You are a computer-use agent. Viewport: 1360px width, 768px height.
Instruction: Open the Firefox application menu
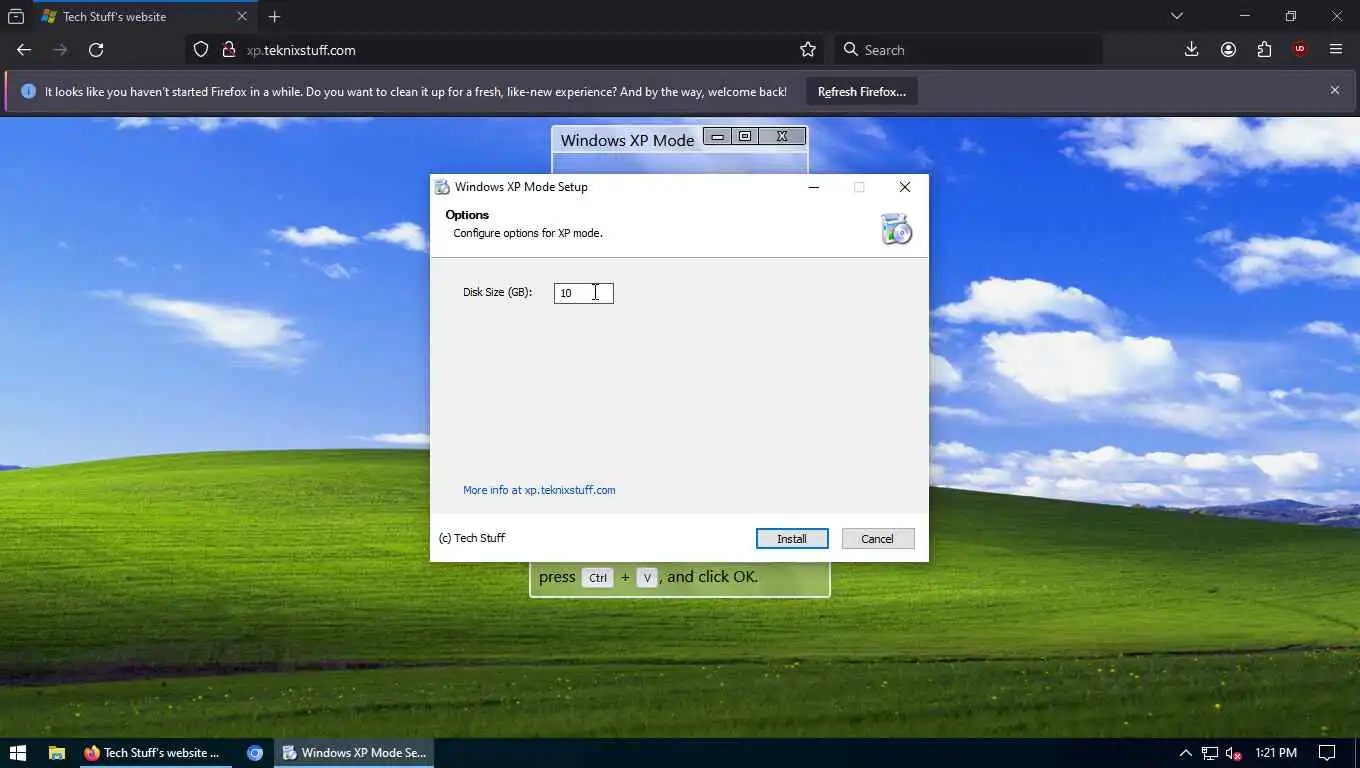point(1336,50)
